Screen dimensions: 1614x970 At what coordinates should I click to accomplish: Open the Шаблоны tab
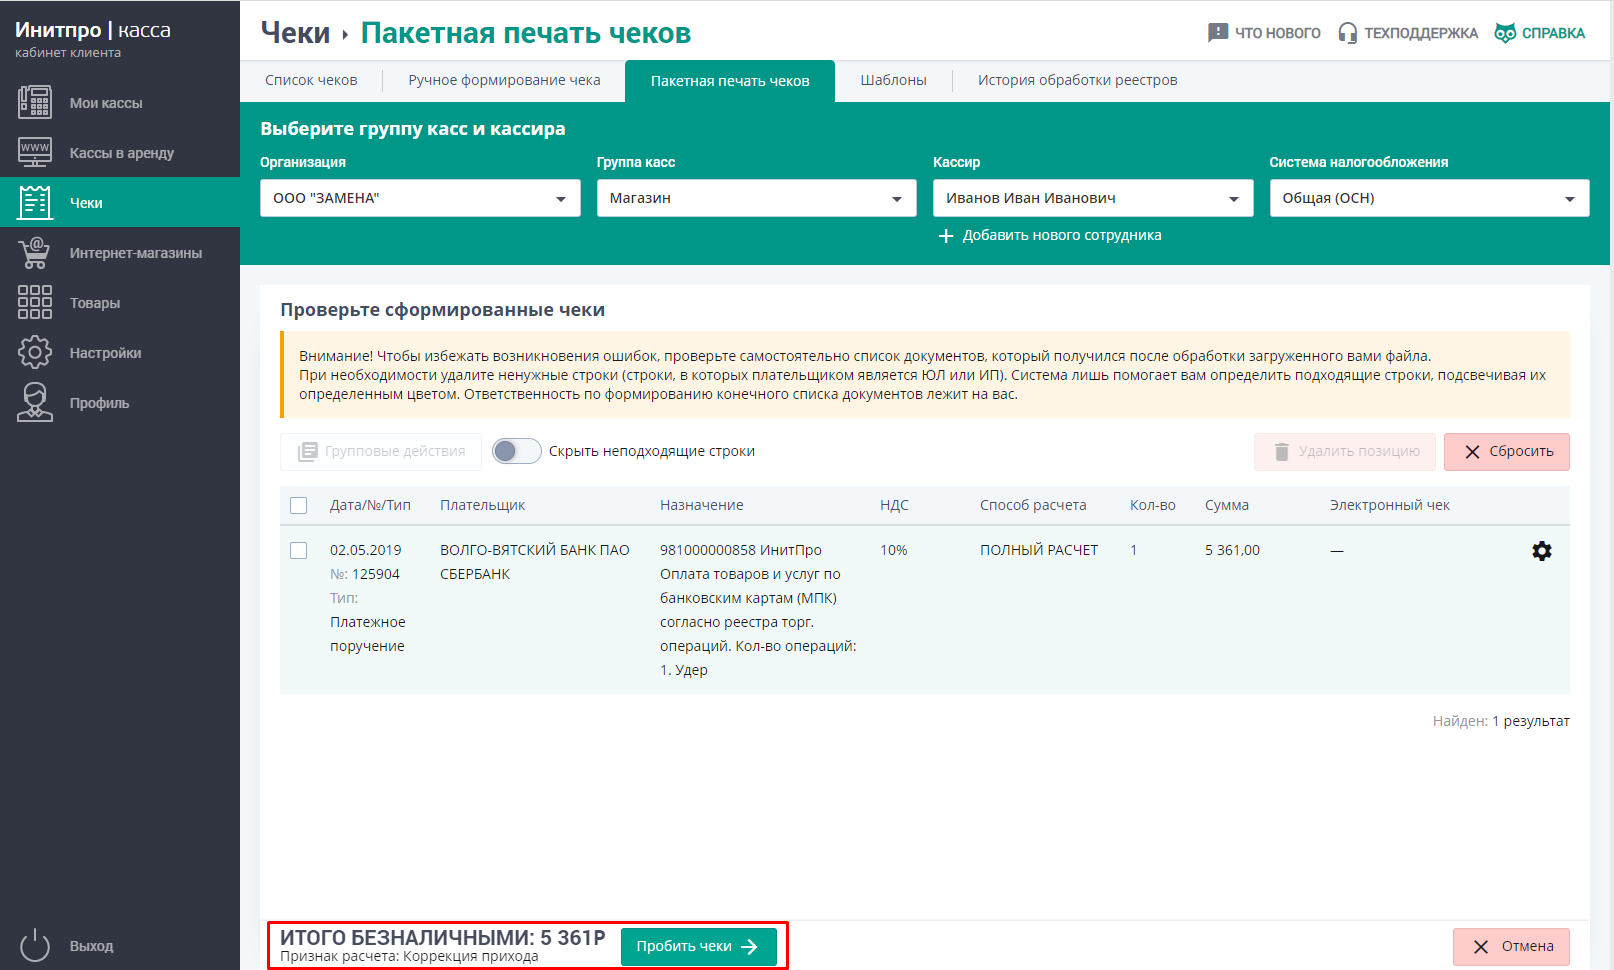tap(893, 80)
